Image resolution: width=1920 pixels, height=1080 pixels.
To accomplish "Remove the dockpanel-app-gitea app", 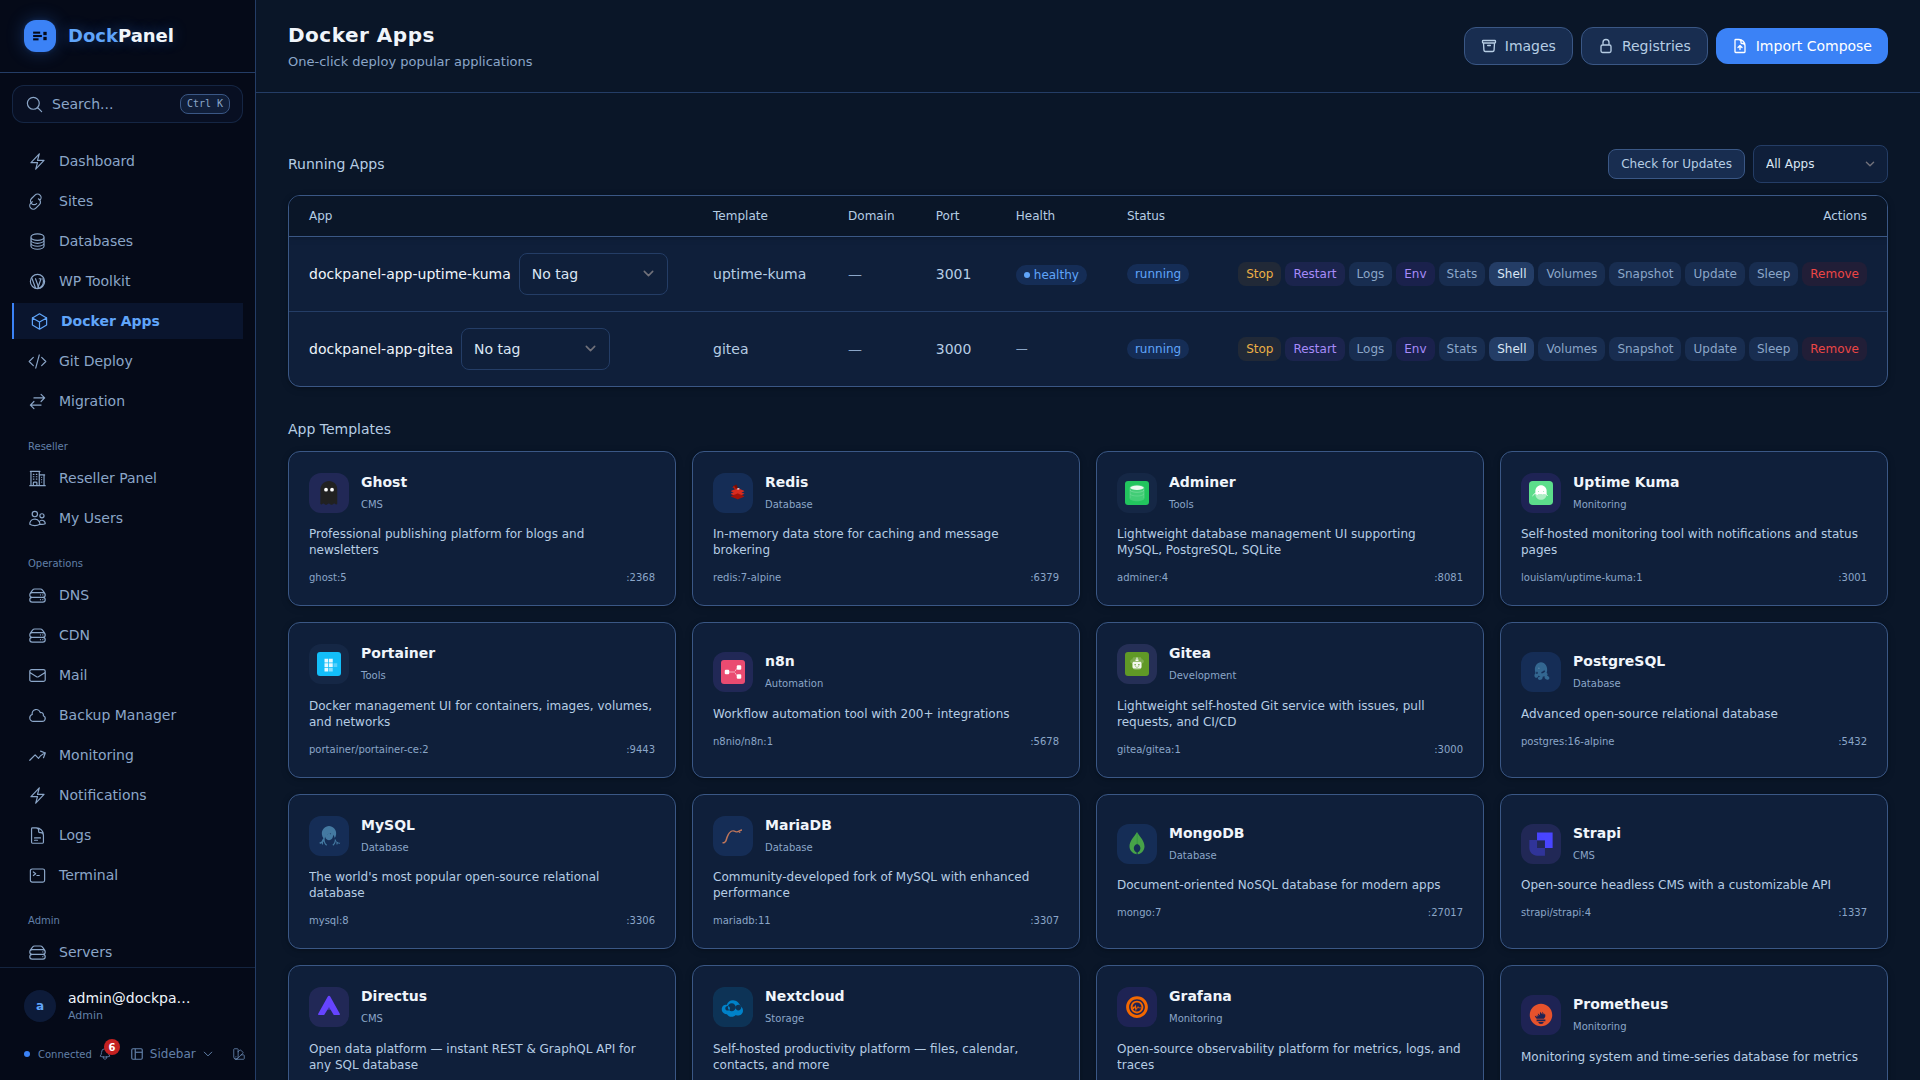I will click(x=1834, y=349).
